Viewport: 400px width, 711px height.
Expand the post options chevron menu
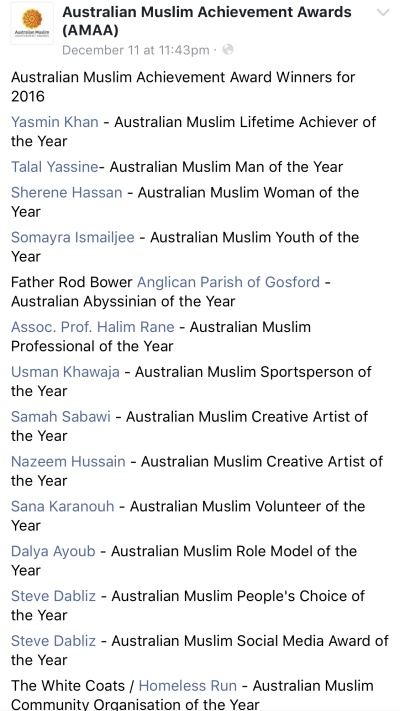[x=383, y=13]
